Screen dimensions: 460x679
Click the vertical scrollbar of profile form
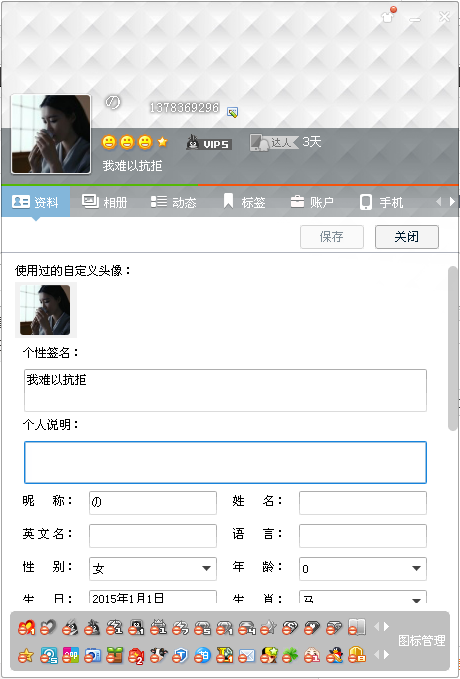[453, 349]
